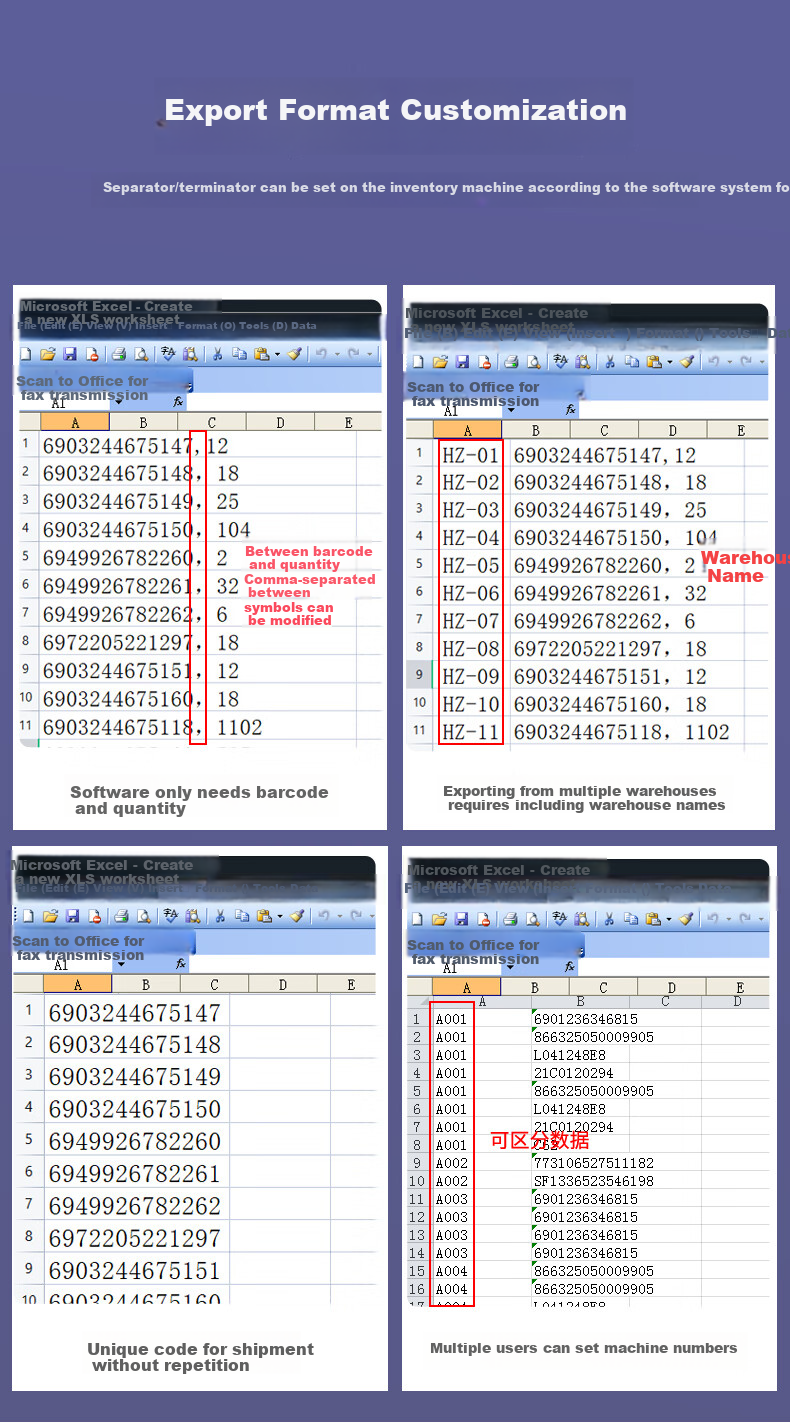Click Cut scissors icon in HZ-01 warehouse sheet

(x=610, y=362)
